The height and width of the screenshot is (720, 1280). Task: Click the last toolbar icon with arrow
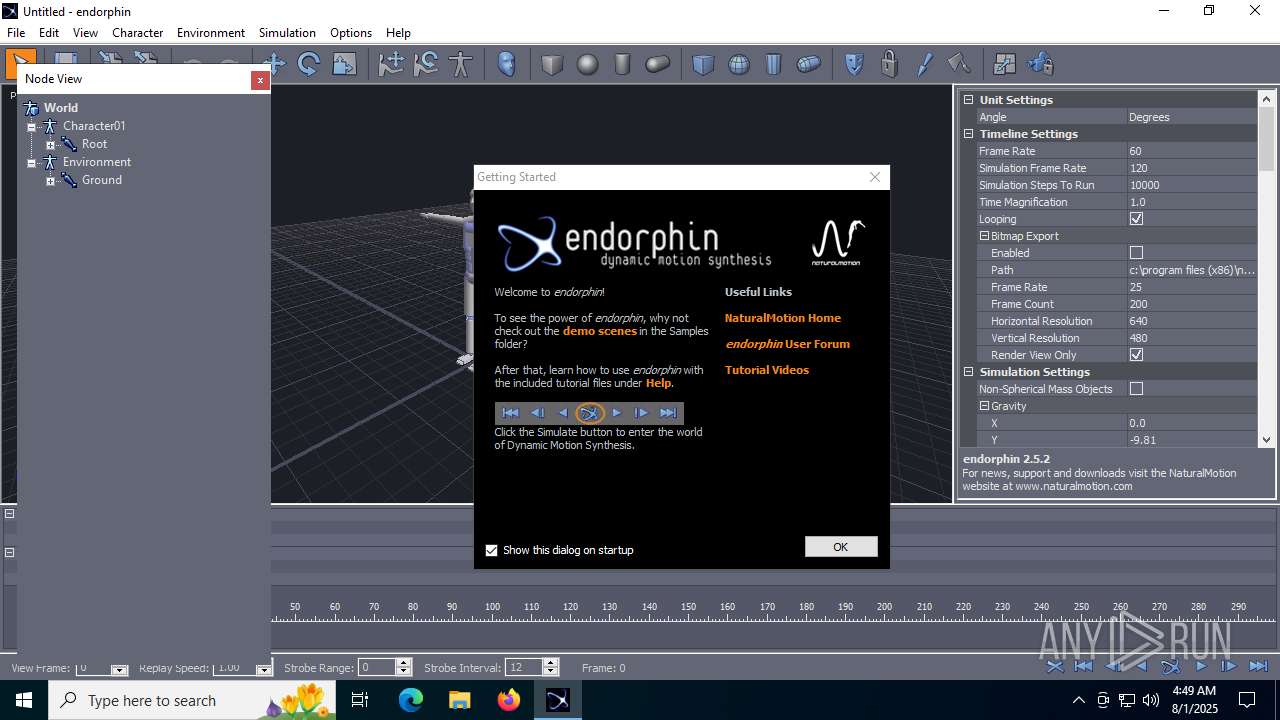tap(1040, 65)
